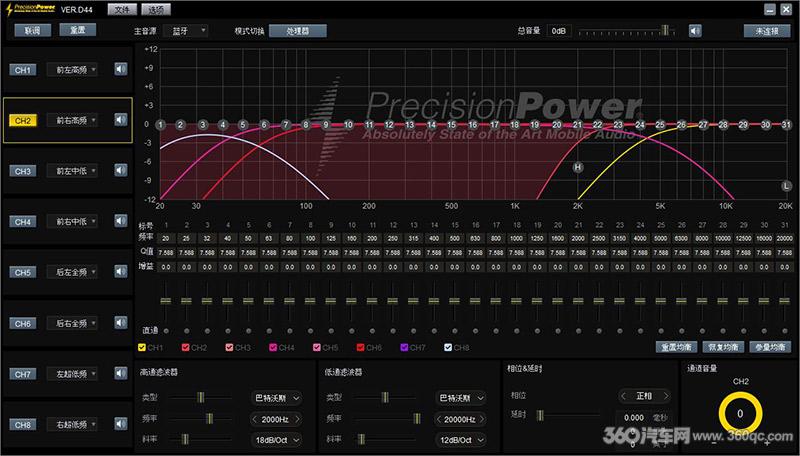Toggle the CH6 curve checkbox

[360, 347]
